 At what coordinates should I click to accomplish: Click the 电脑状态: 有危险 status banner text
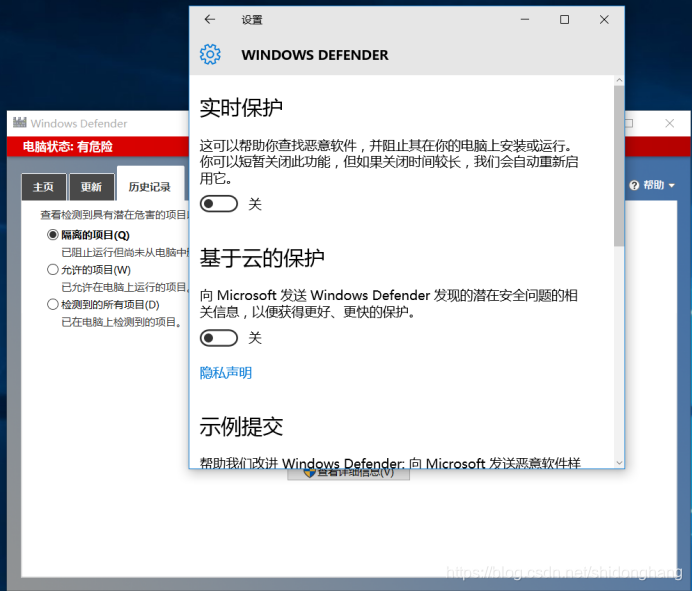pos(68,147)
